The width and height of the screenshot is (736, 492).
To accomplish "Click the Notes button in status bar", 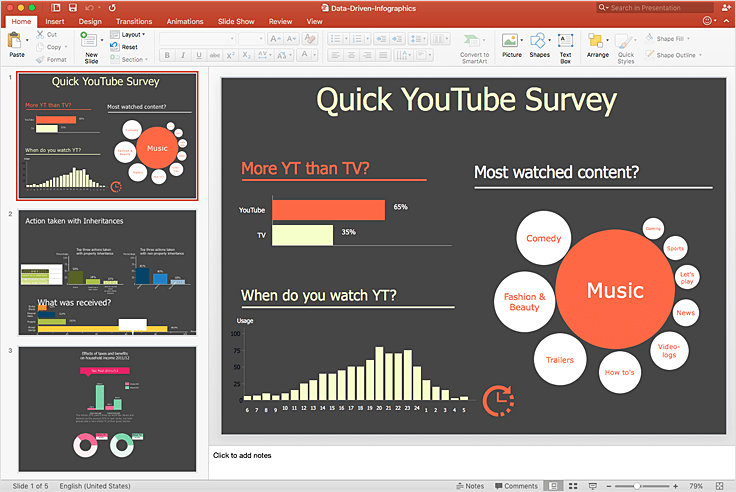I will click(x=470, y=486).
